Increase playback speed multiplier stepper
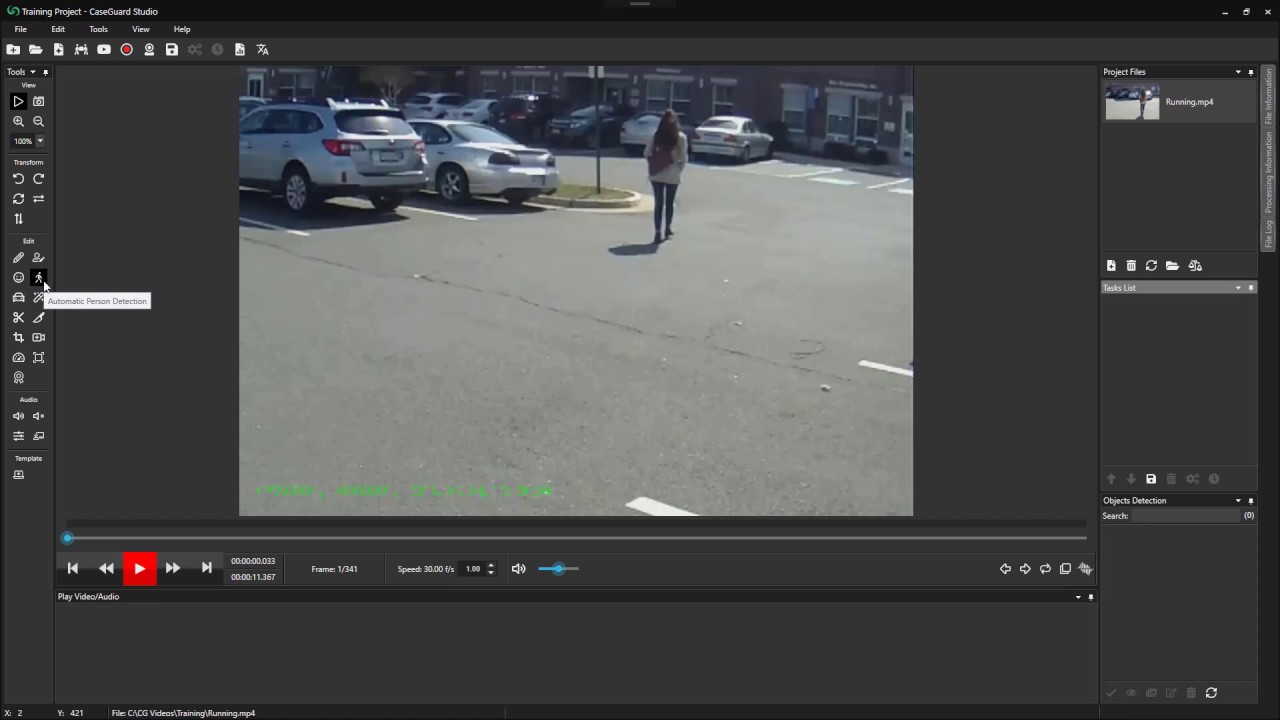This screenshot has height=720, width=1280. [490, 565]
